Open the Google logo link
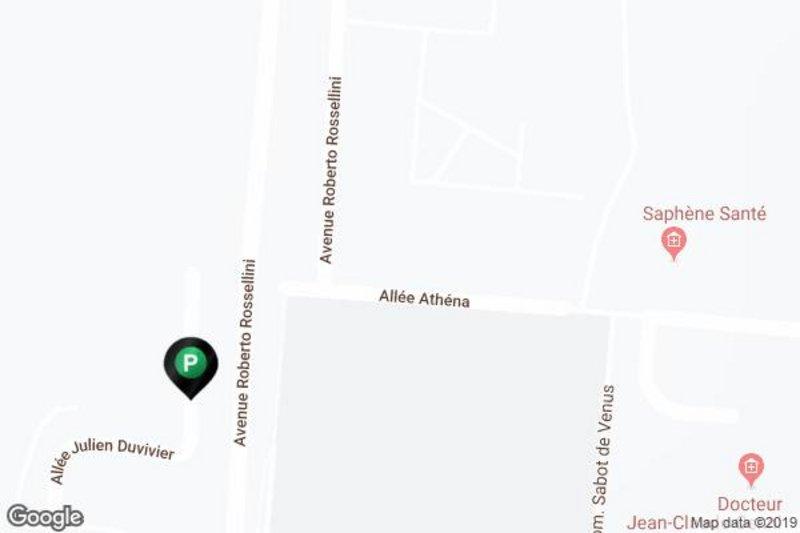The width and height of the screenshot is (800, 533). [x=45, y=517]
